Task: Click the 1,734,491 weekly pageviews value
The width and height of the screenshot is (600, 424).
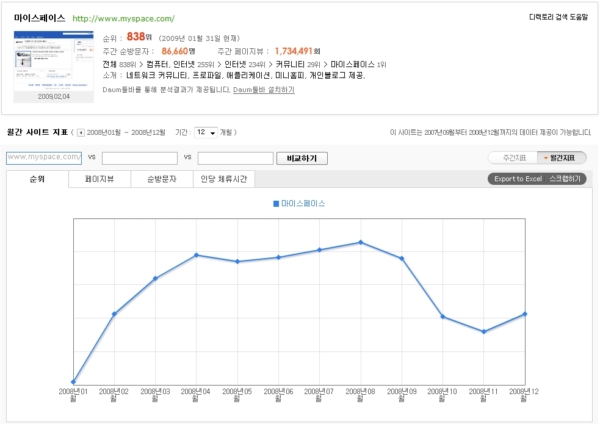Action: click(x=293, y=51)
